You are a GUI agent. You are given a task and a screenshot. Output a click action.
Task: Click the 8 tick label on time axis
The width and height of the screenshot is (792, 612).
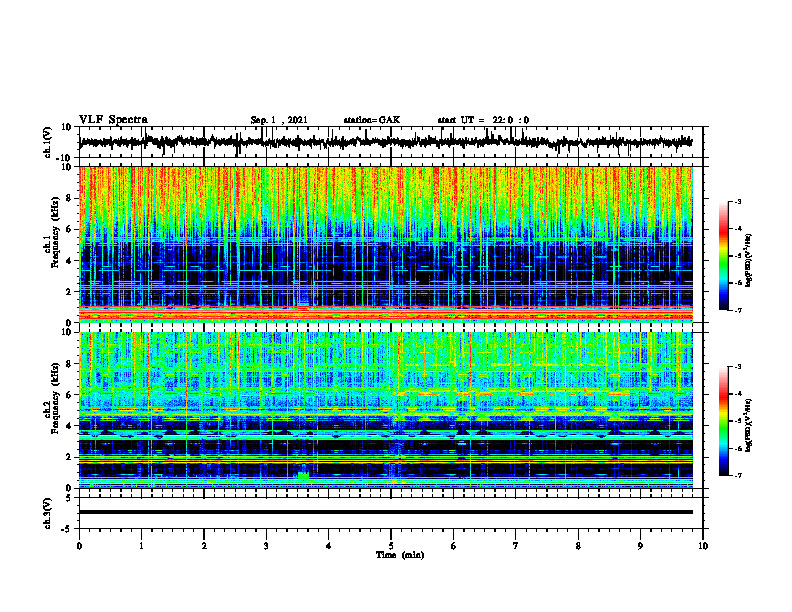[578, 546]
